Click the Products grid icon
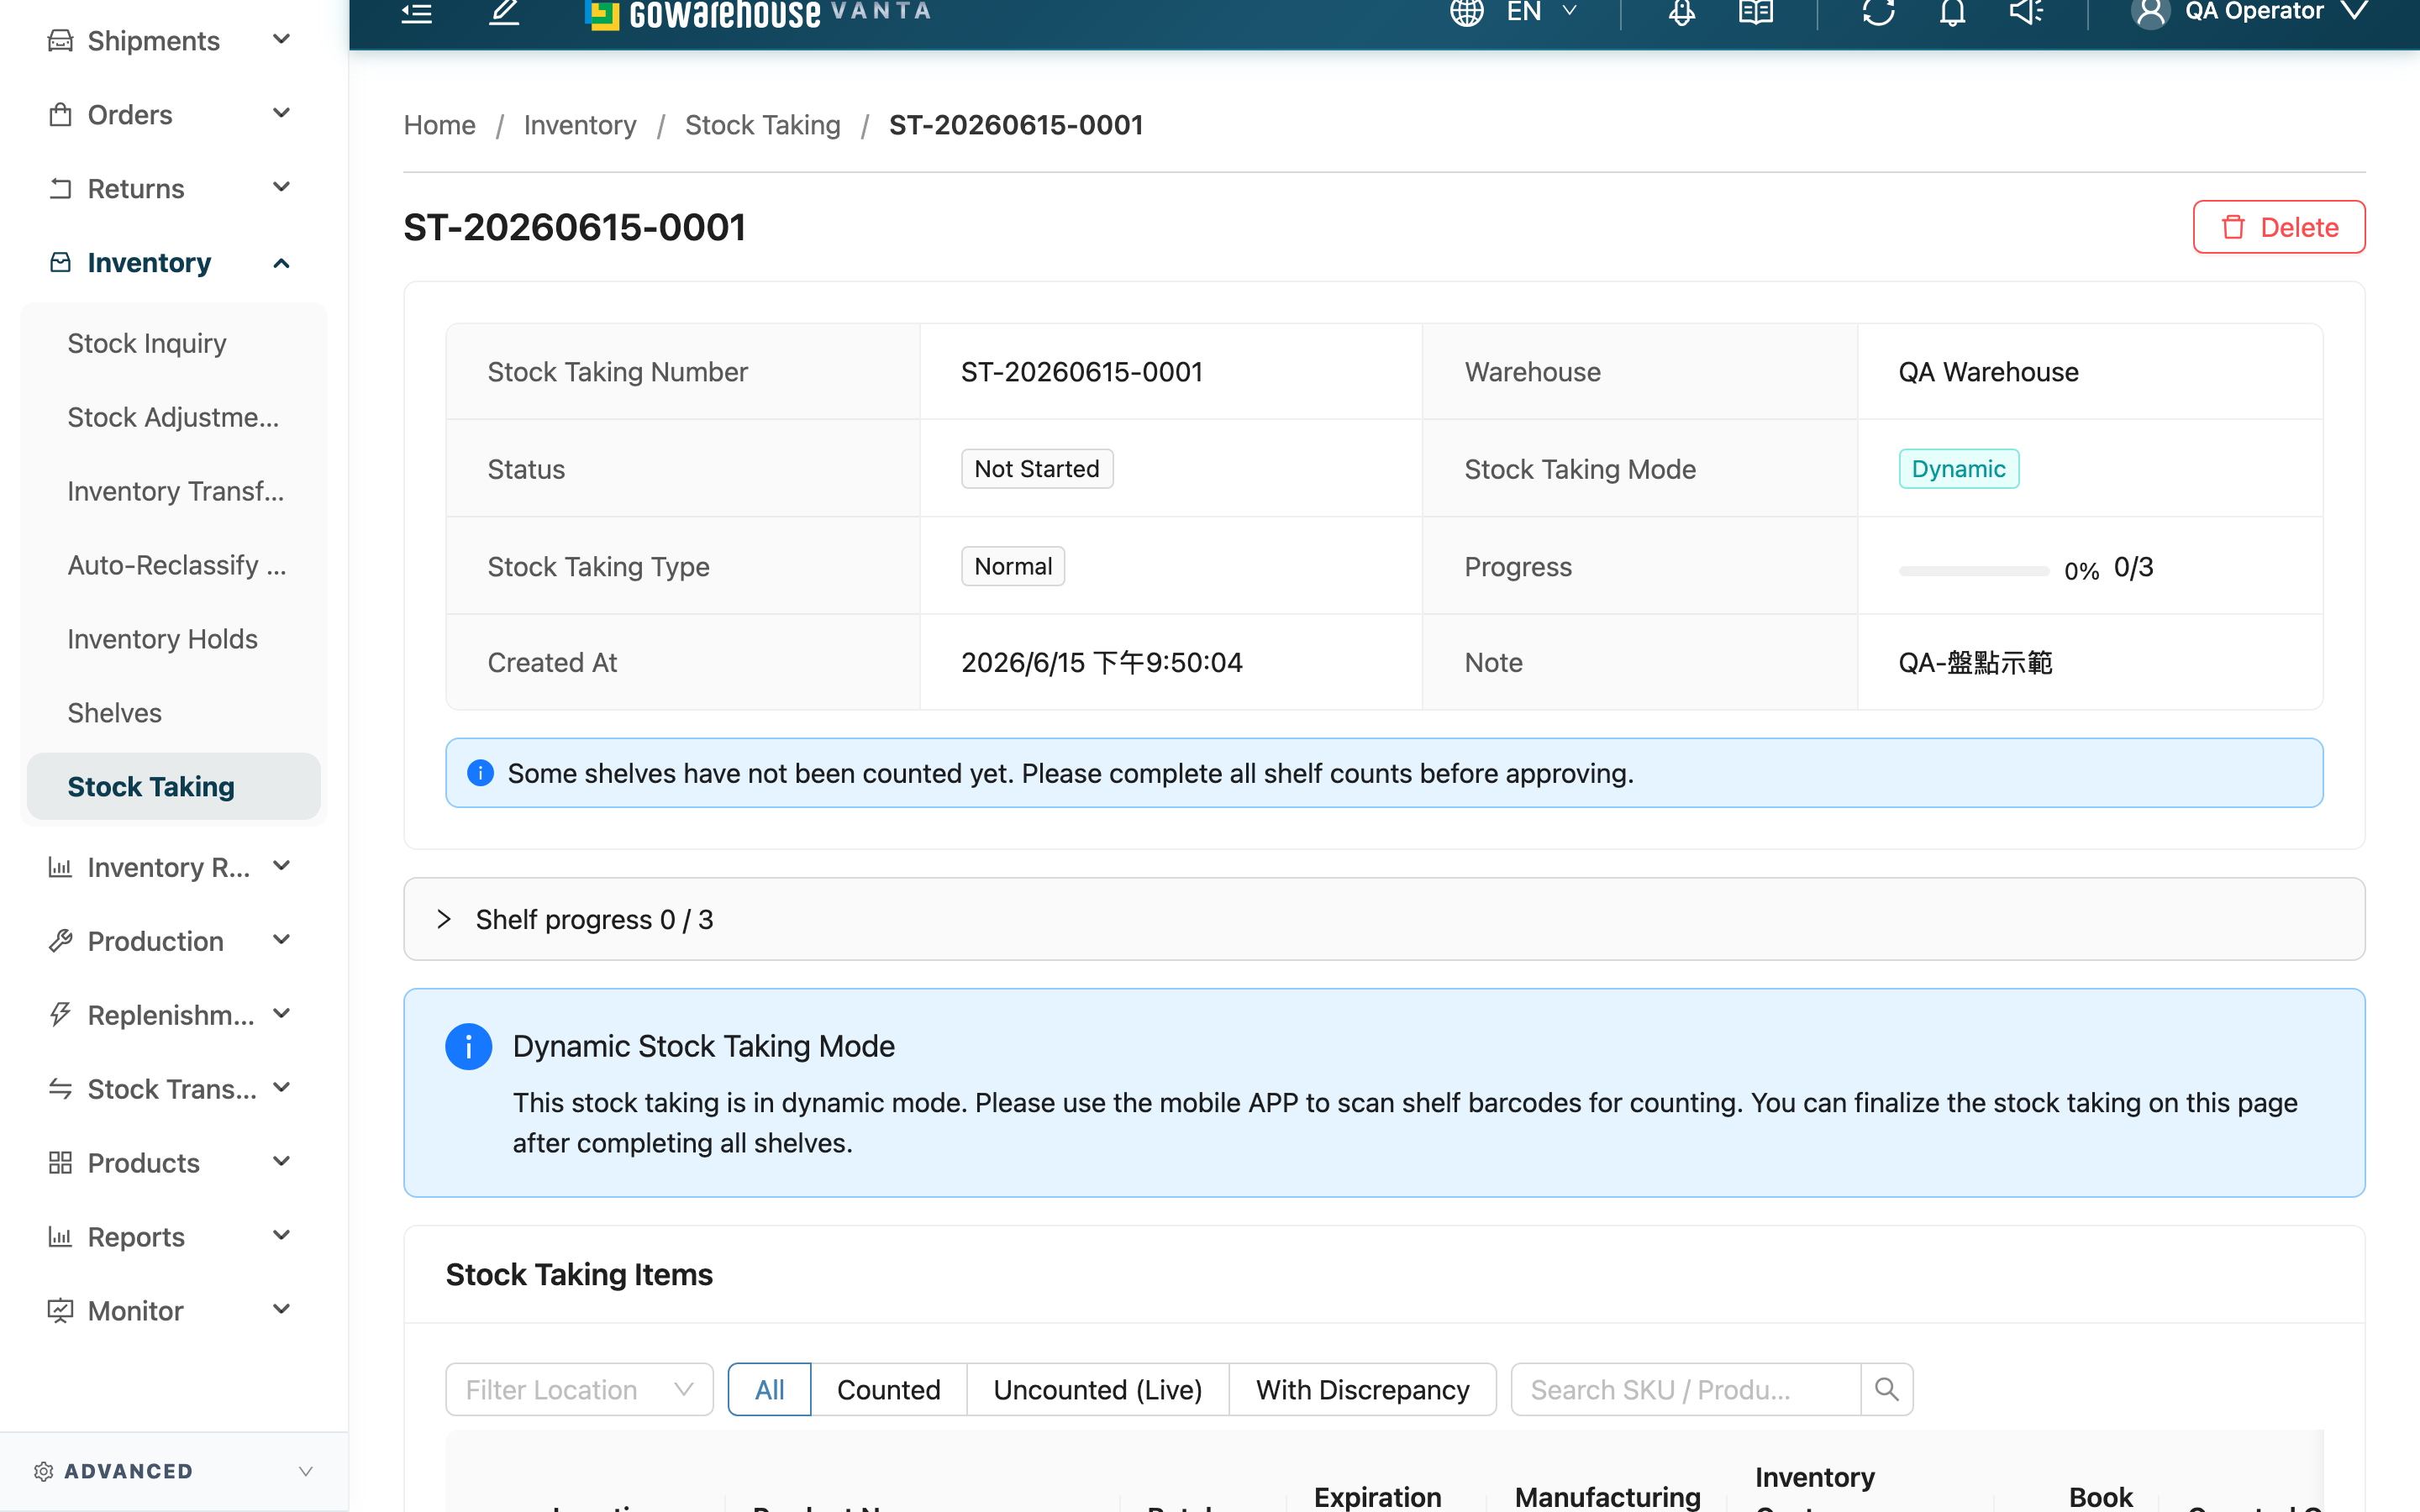 (60, 1162)
